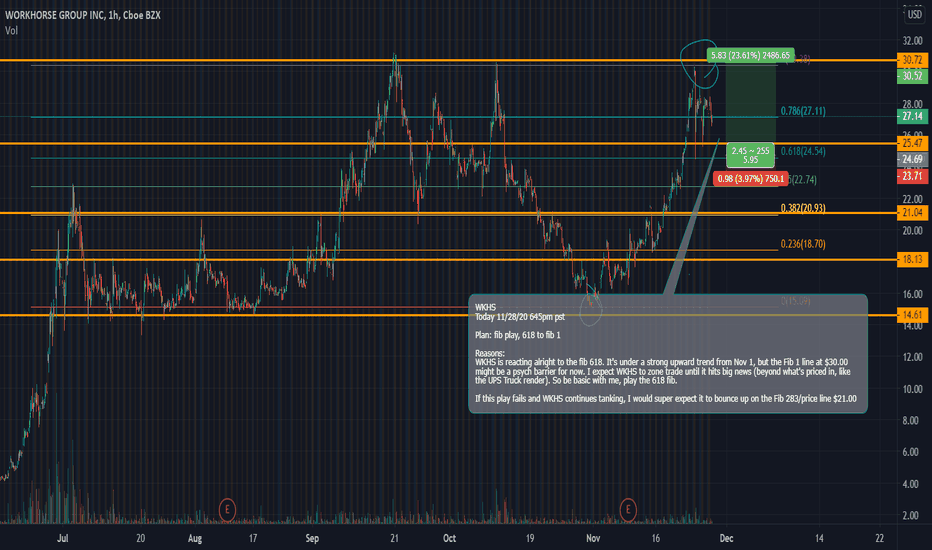This screenshot has width=932, height=550.
Task: Click the 6.00 price axis label
Action: coord(912,452)
